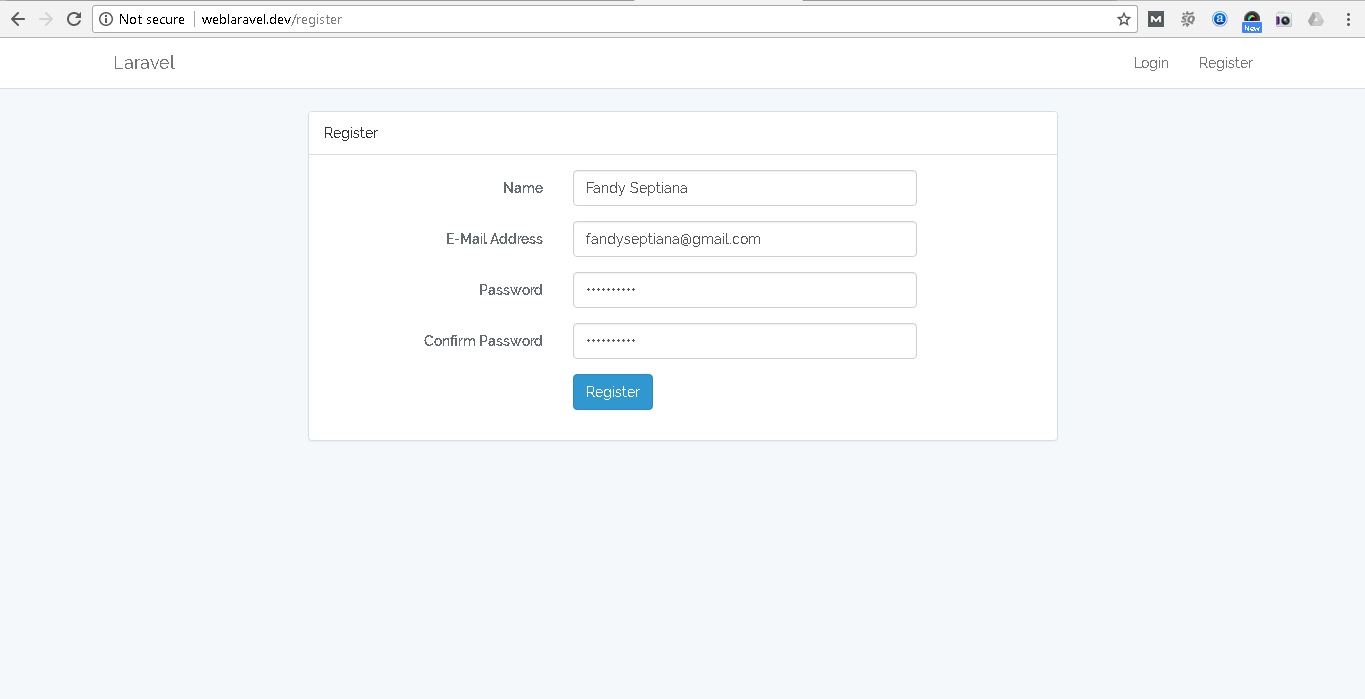
Task: Open the Google Drive extension icon
Action: tap(1315, 18)
